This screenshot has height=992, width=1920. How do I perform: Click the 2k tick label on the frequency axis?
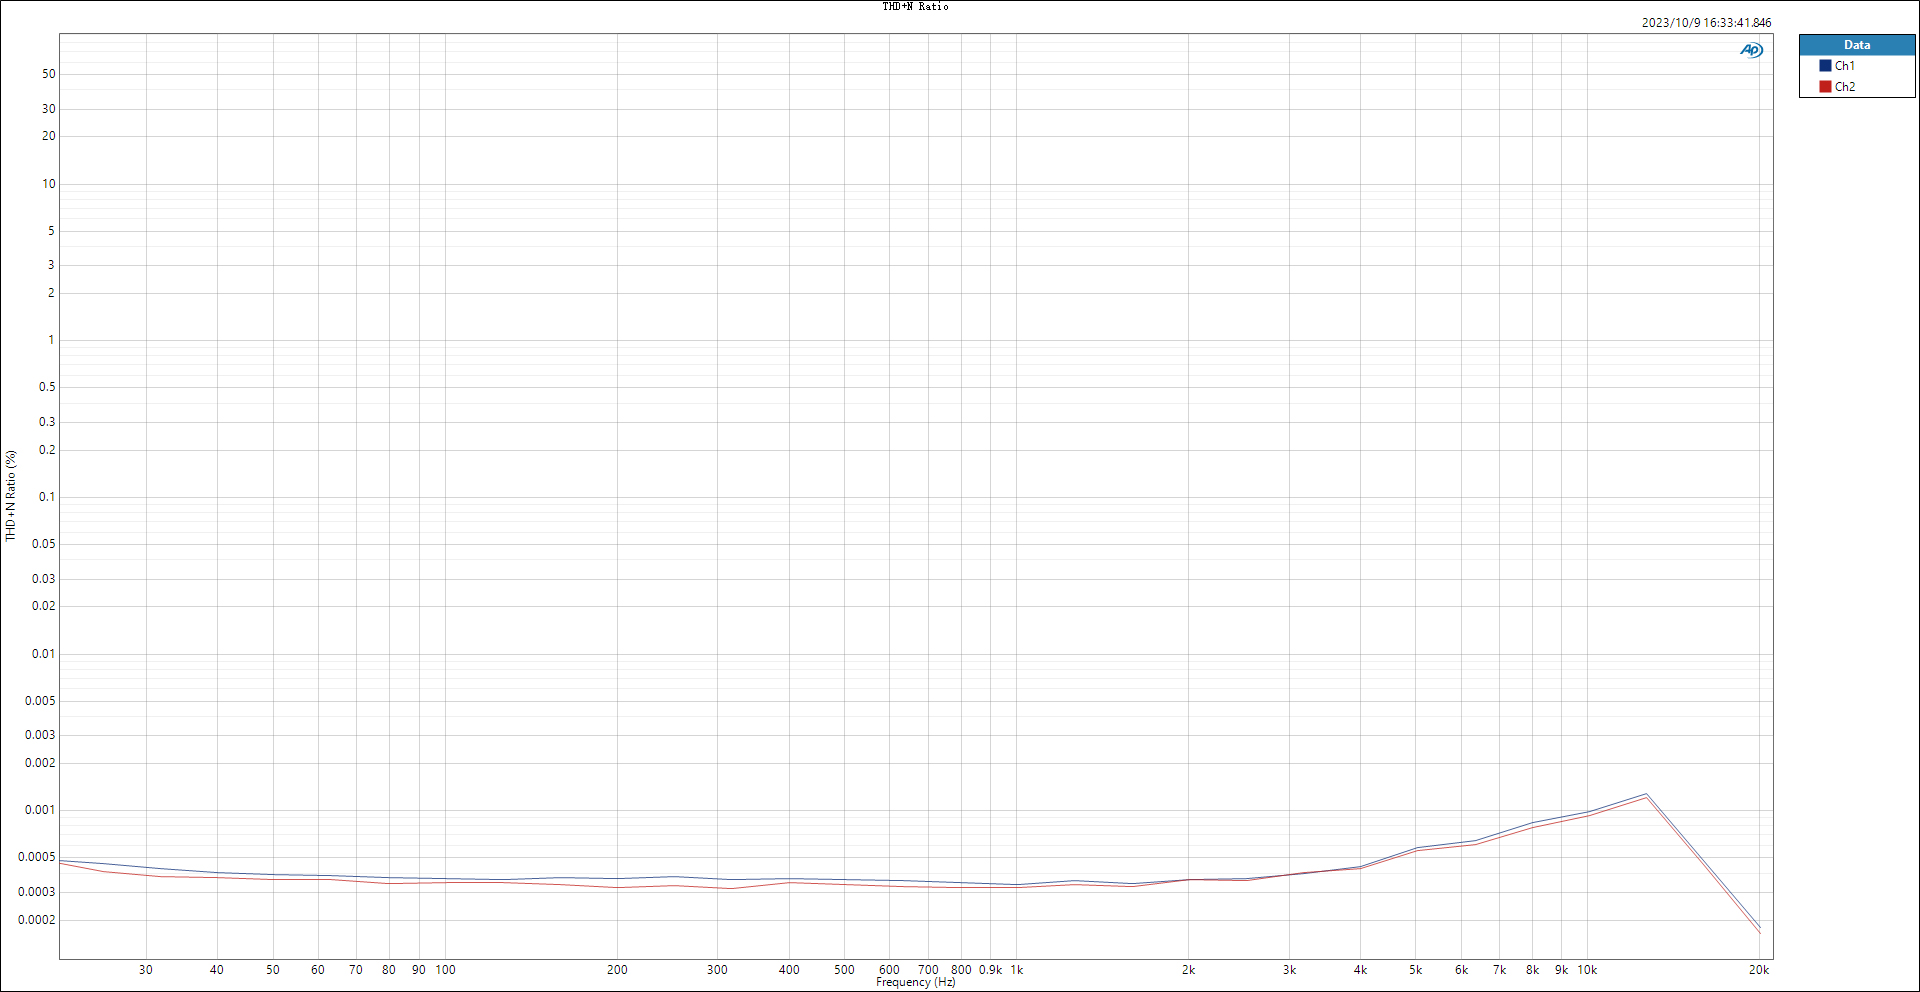pyautogui.click(x=1188, y=970)
